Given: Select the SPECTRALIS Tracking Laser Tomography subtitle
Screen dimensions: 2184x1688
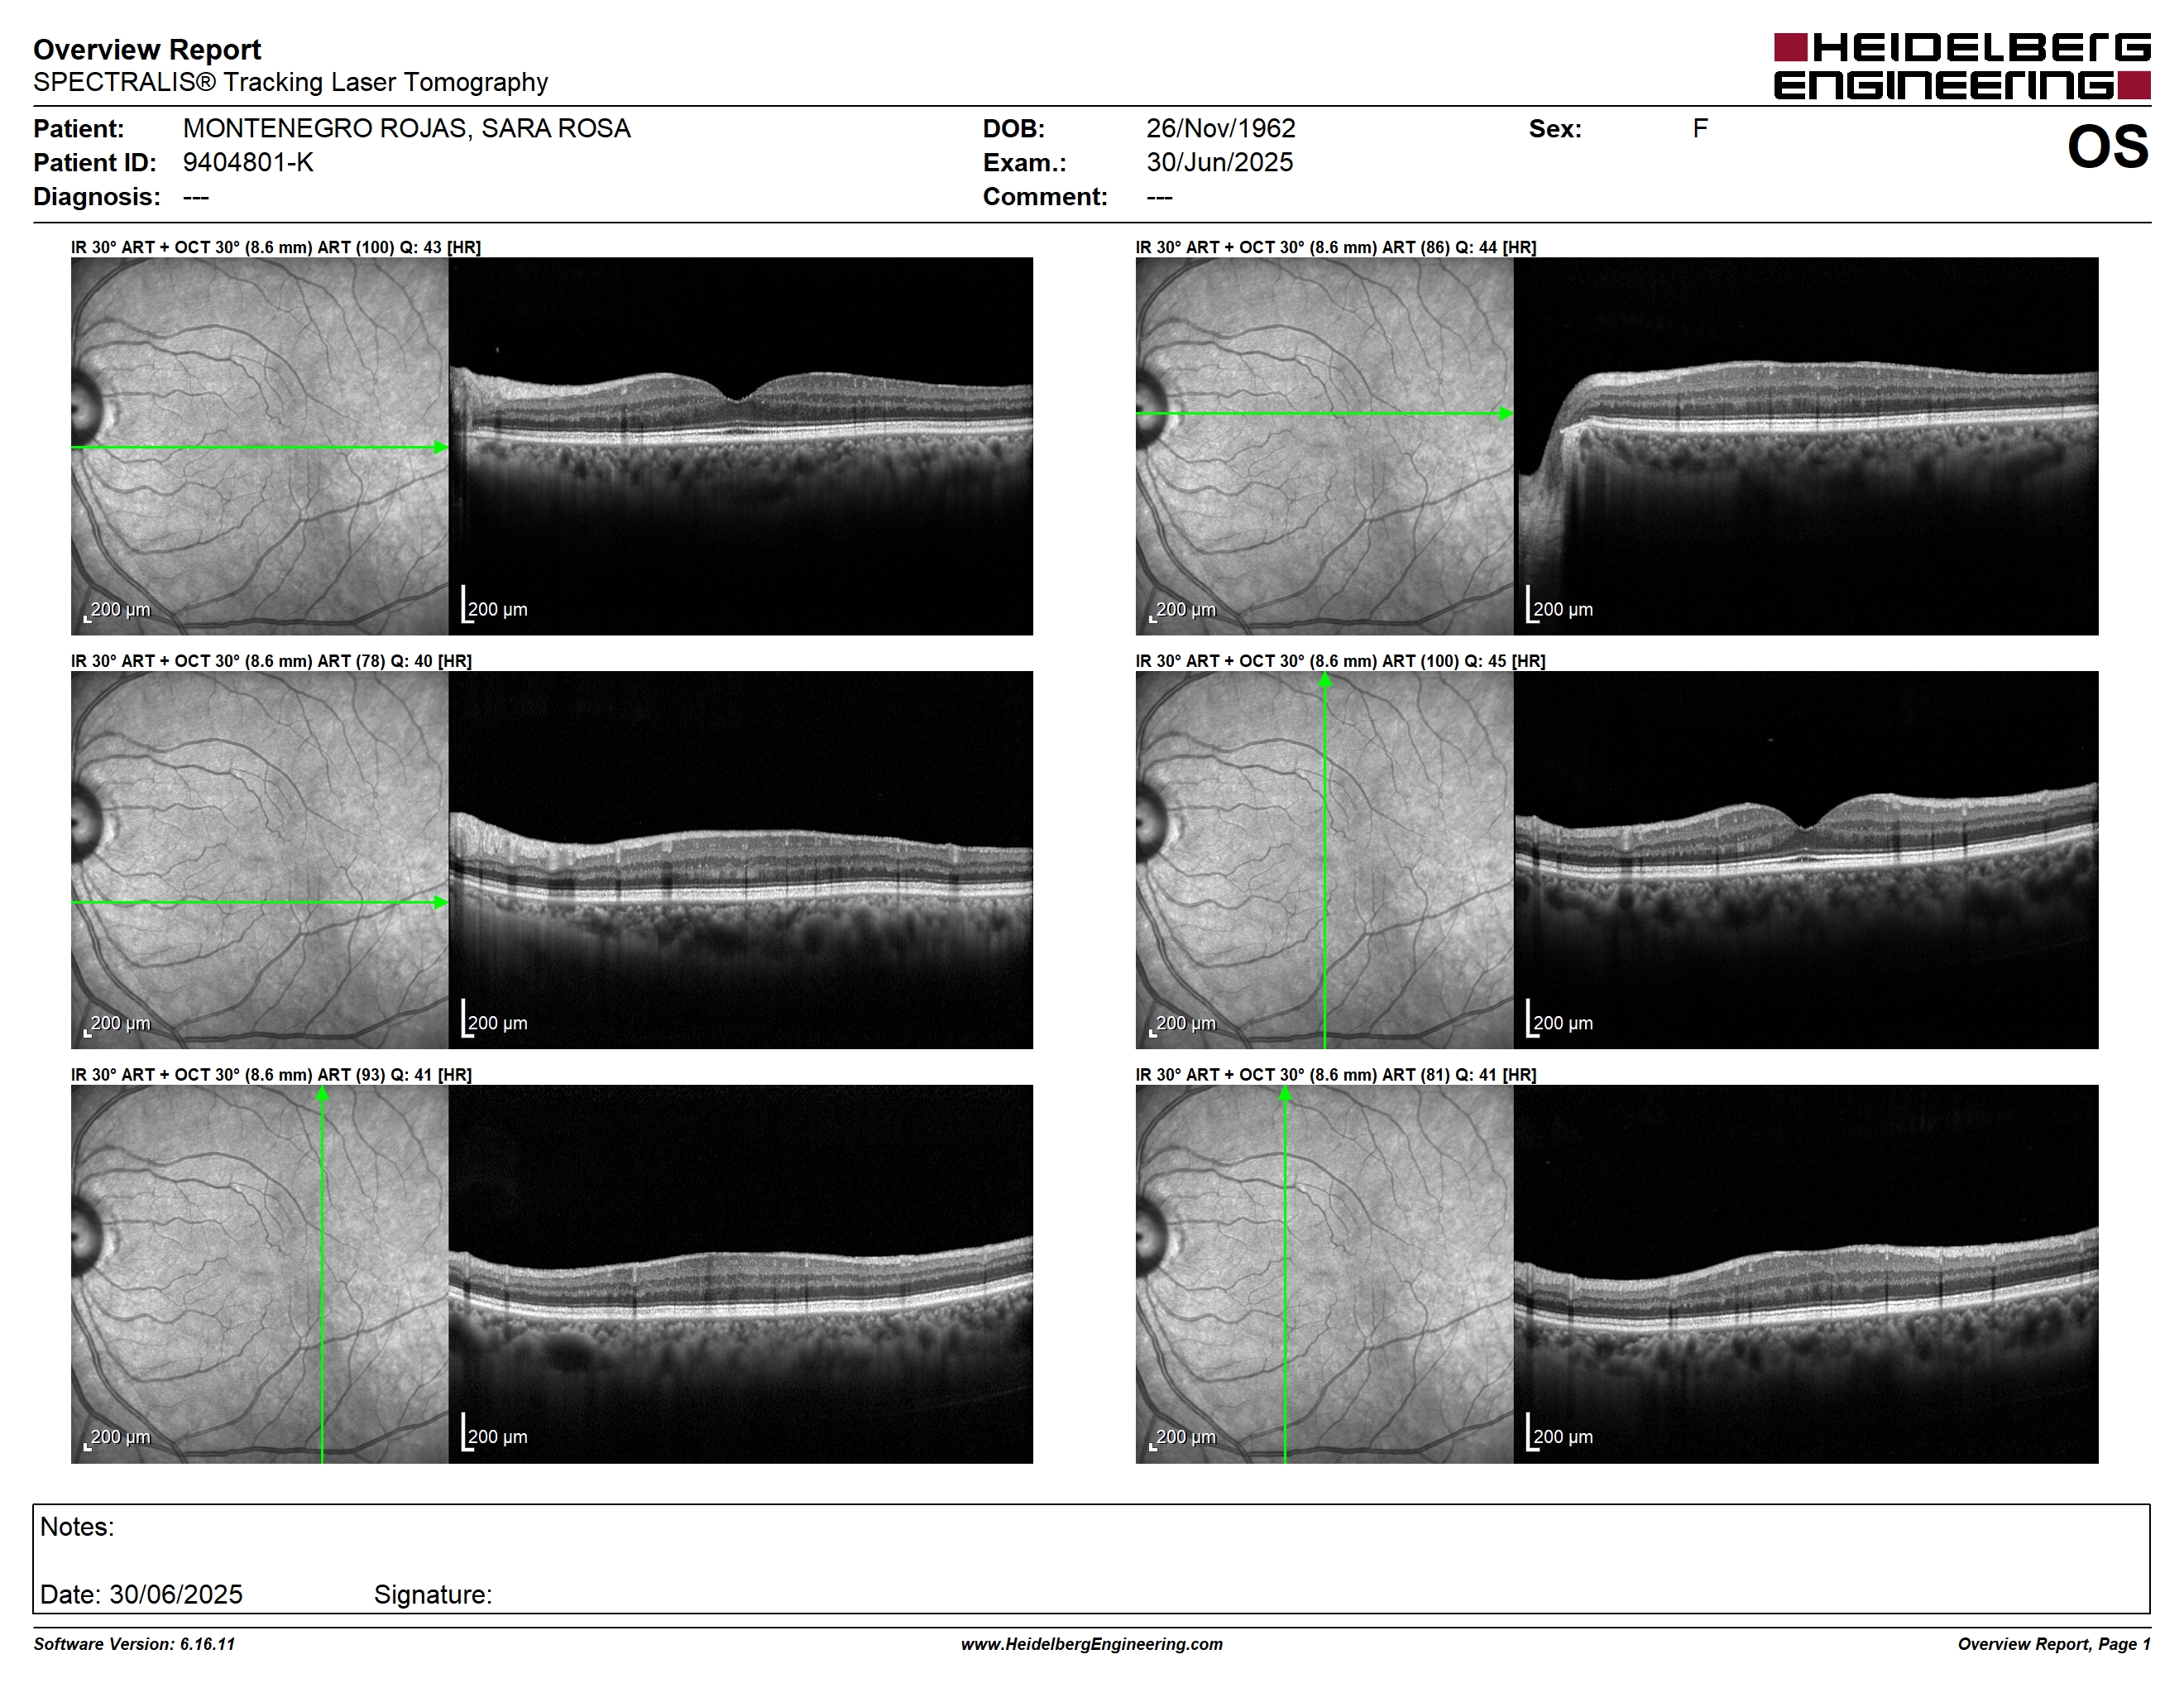Looking at the screenshot, I should pyautogui.click(x=290, y=82).
